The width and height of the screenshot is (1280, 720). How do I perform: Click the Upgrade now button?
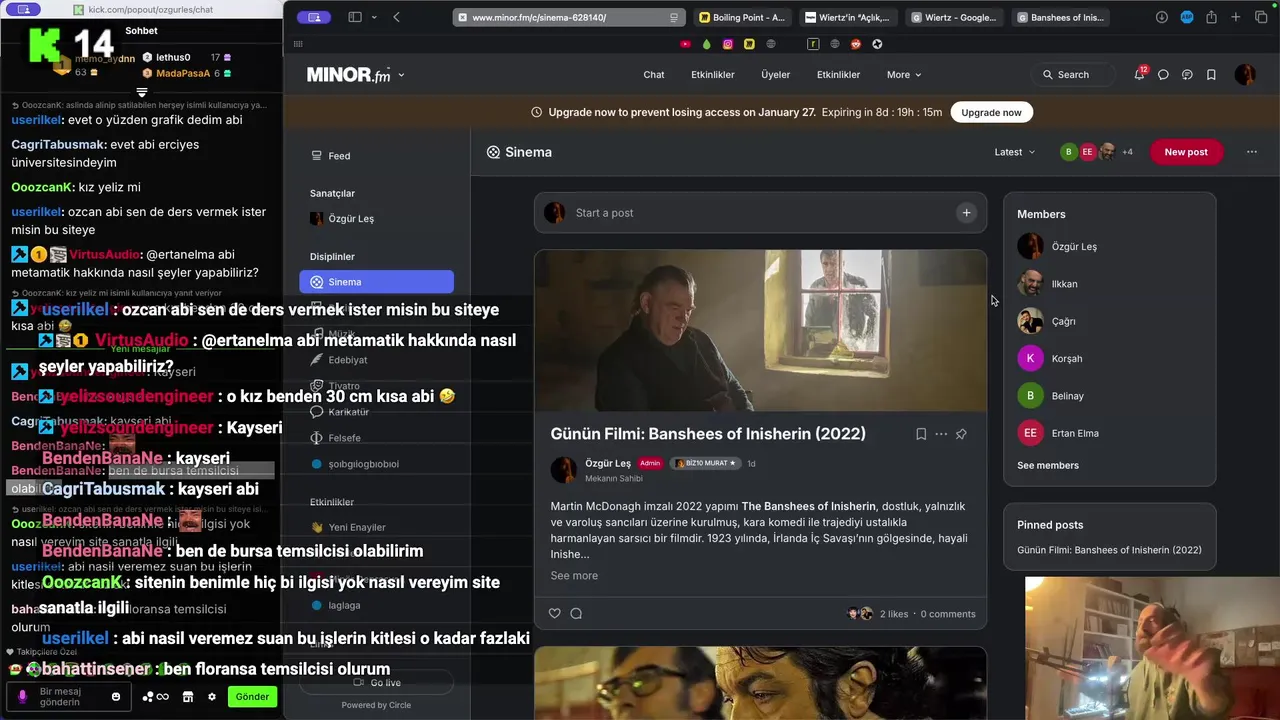(991, 112)
